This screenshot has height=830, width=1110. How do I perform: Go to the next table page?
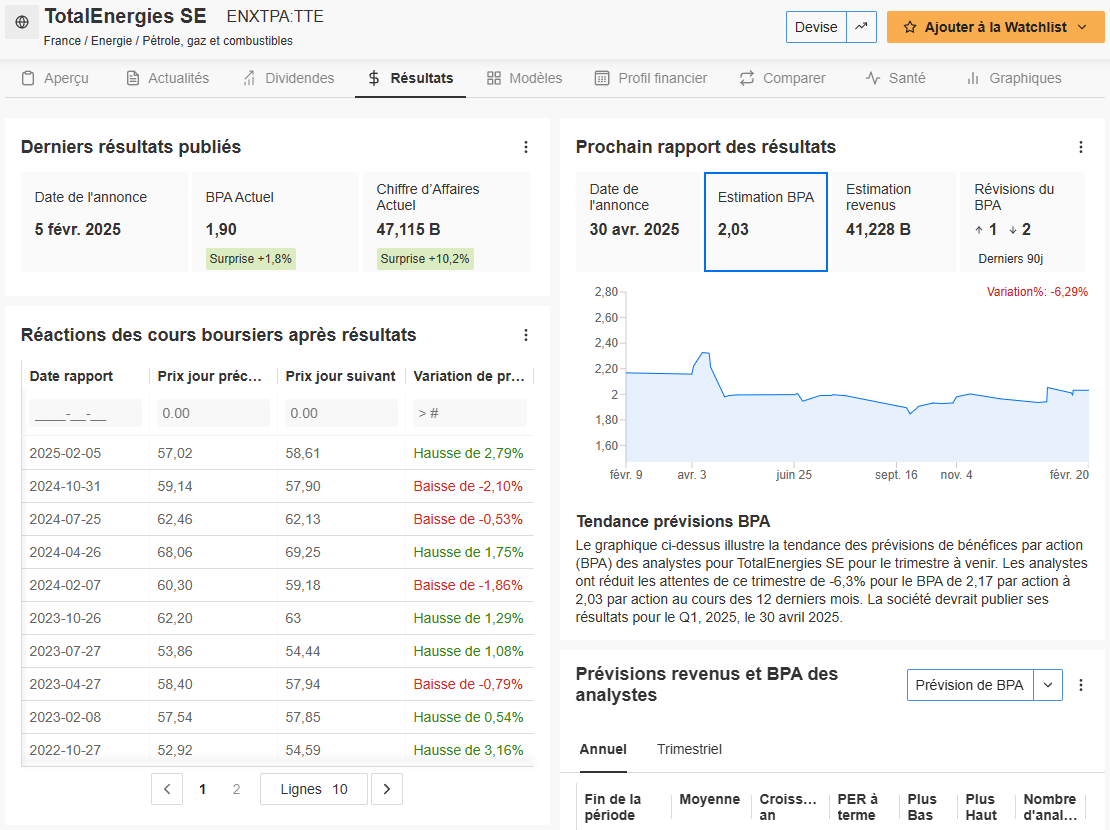pos(387,789)
